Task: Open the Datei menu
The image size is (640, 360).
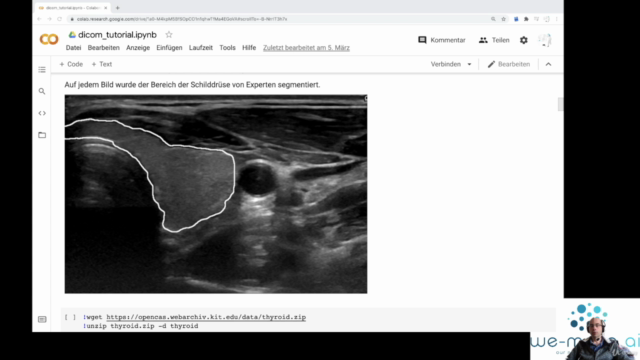Action: [x=73, y=48]
